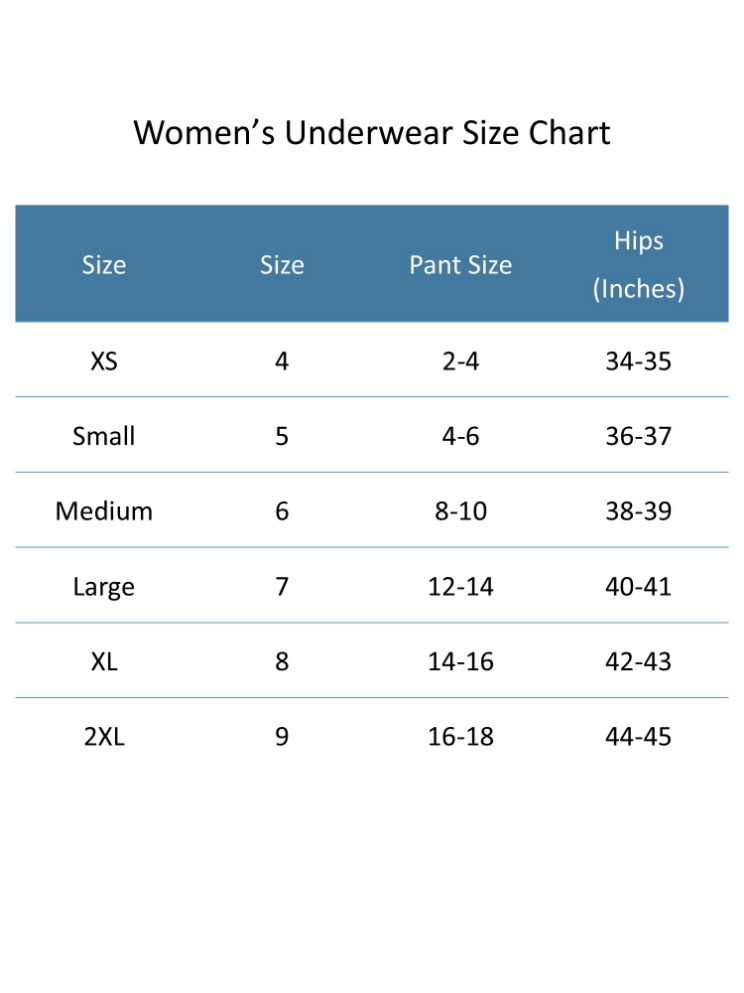Image resolution: width=744 pixels, height=993 pixels.
Task: Select hips measurement "40-41"
Action: pyautogui.click(x=638, y=586)
